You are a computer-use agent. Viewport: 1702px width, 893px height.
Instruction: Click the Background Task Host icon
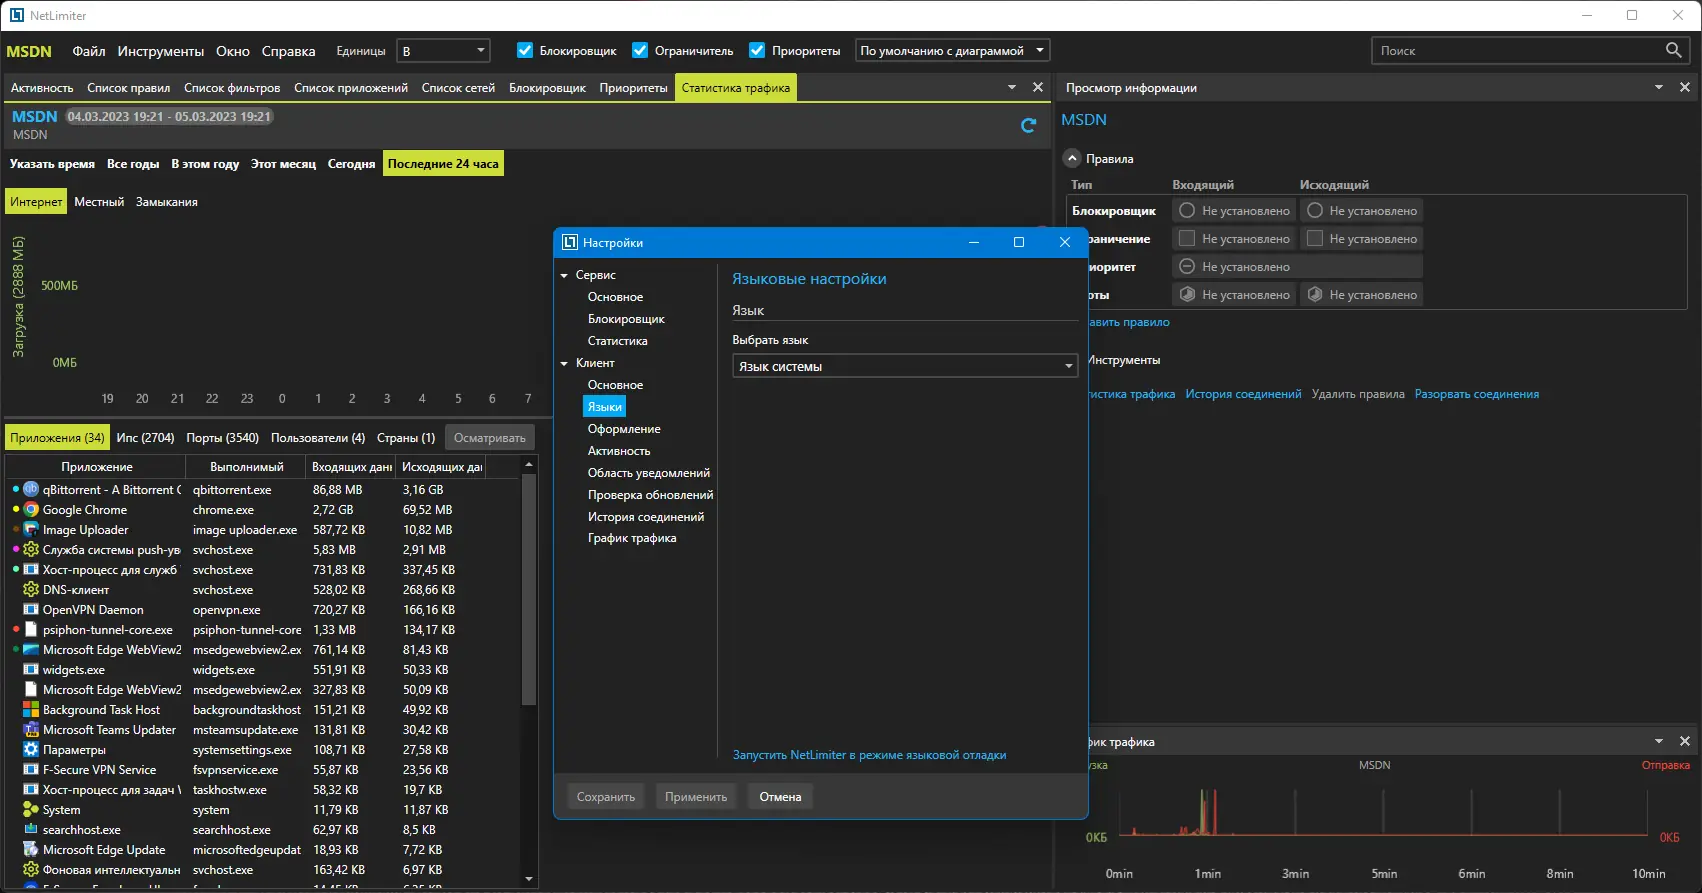coord(31,710)
